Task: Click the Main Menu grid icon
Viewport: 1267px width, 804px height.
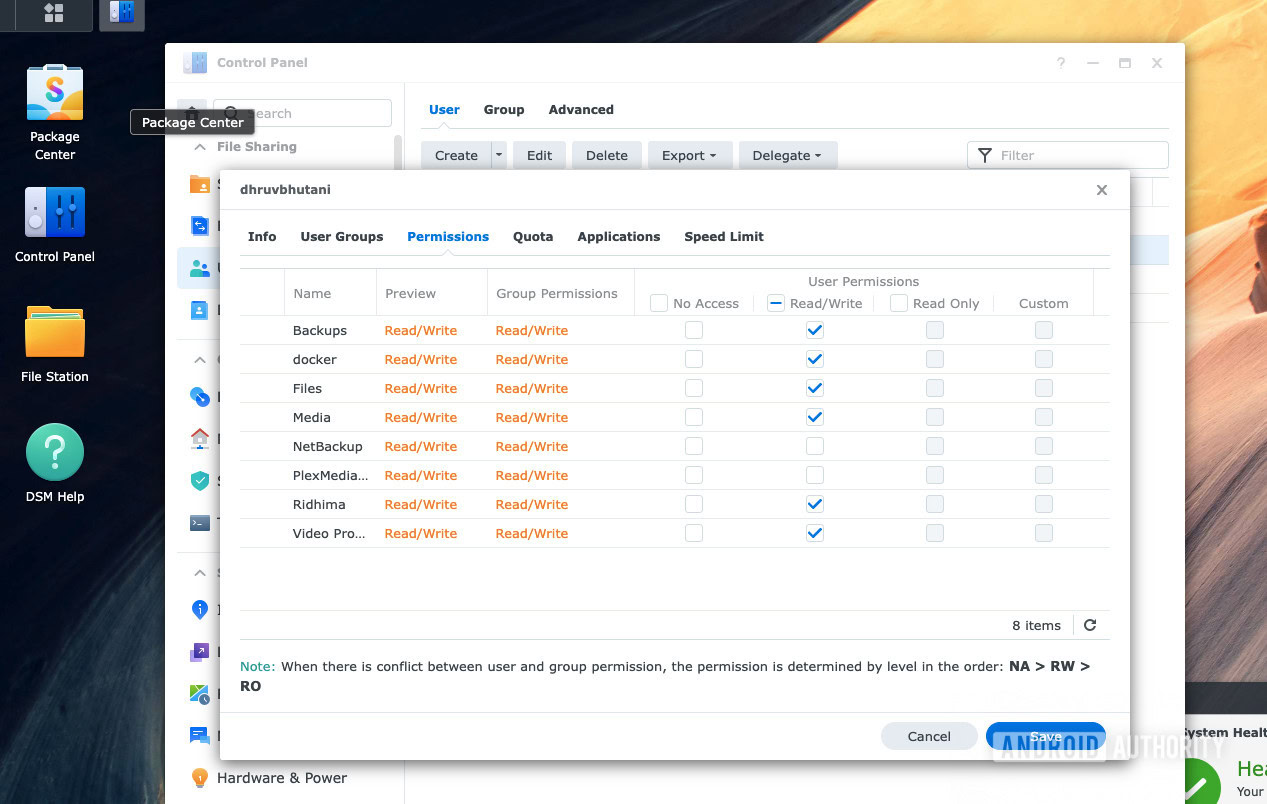Action: tap(53, 13)
